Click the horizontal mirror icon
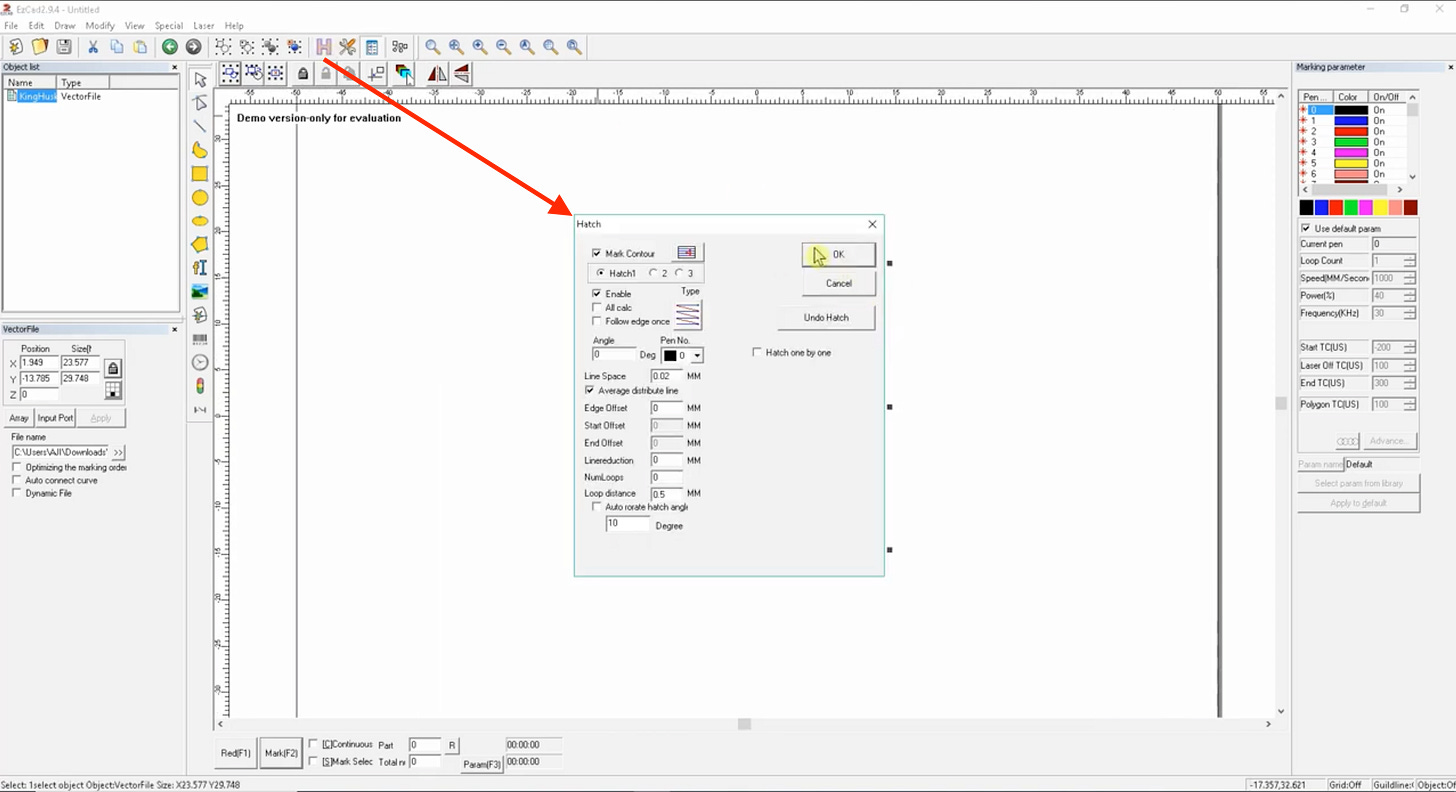This screenshot has height=792, width=1456. pos(437,73)
